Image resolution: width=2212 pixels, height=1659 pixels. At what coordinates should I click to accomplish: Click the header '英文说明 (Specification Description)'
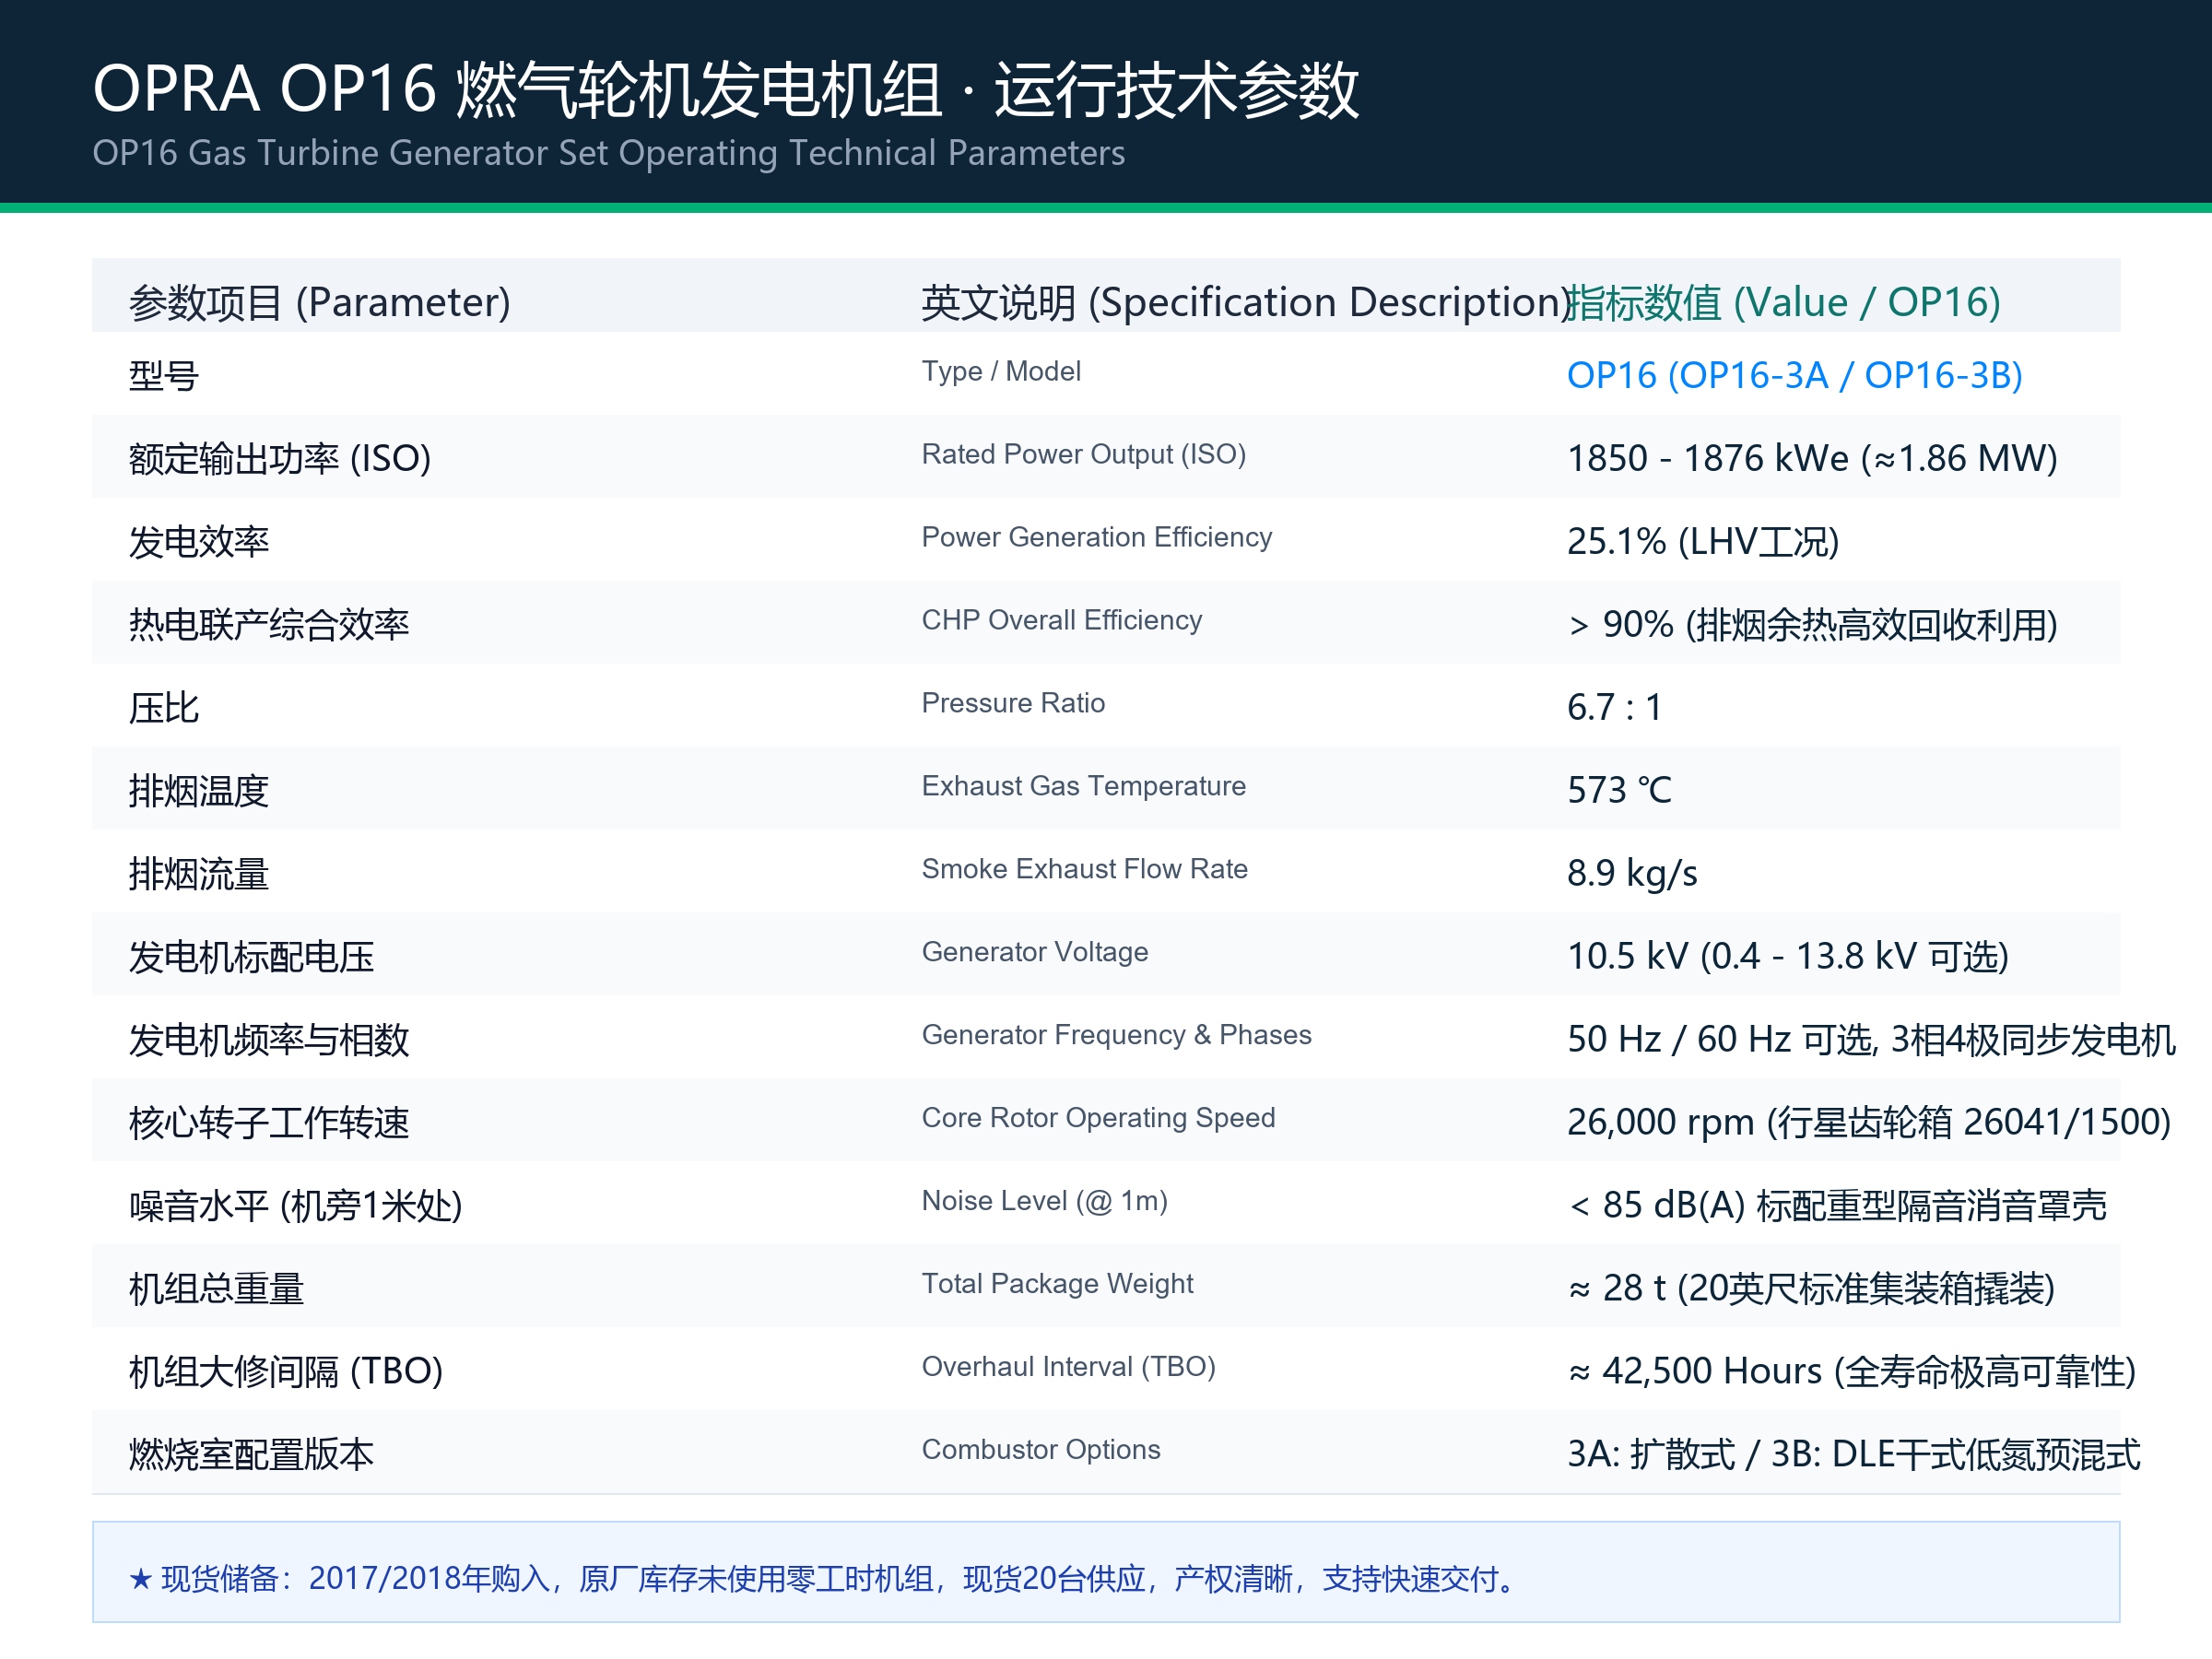pos(1246,302)
